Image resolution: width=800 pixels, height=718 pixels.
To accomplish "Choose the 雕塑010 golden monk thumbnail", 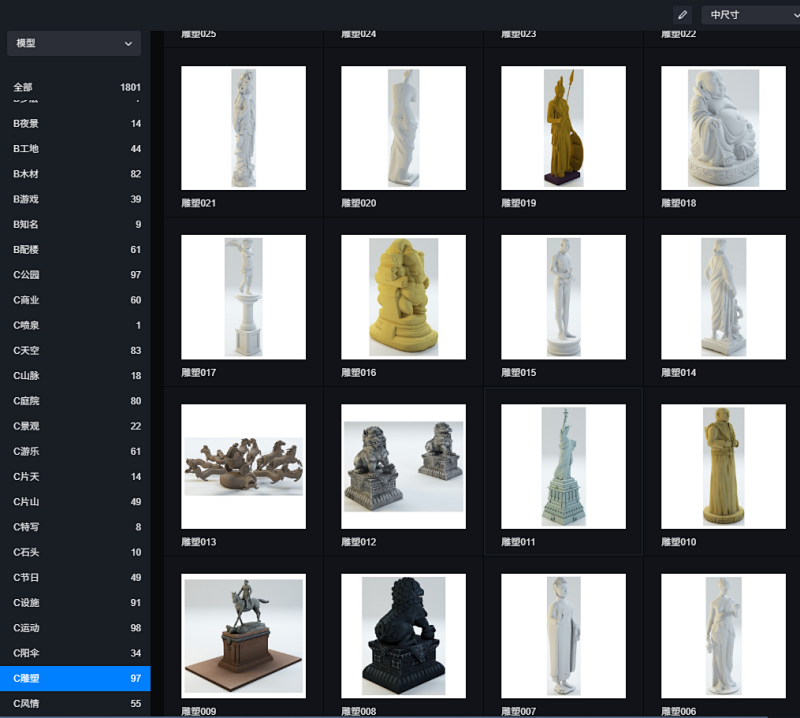I will 723,466.
